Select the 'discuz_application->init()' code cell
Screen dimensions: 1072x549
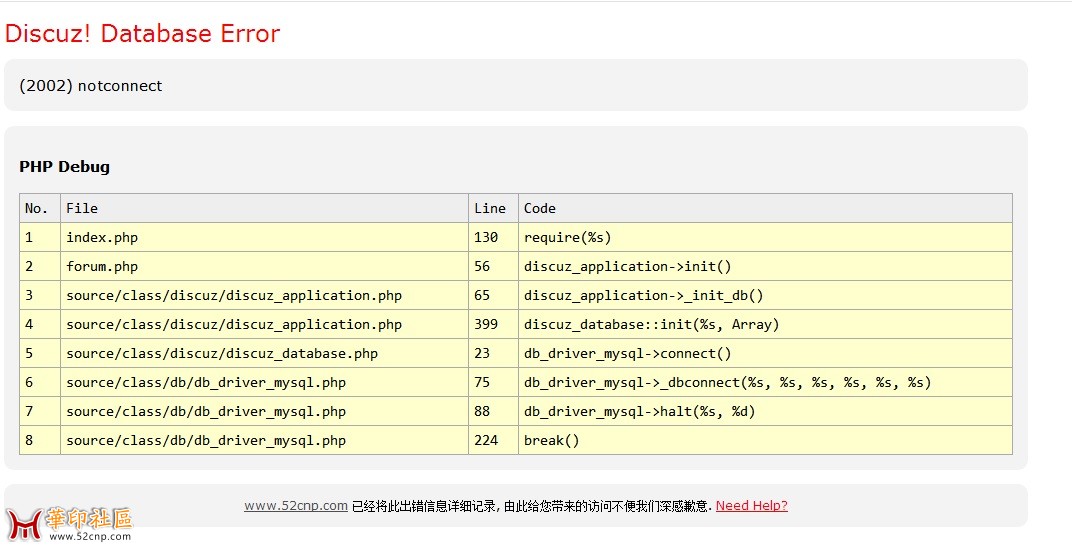click(x=765, y=266)
